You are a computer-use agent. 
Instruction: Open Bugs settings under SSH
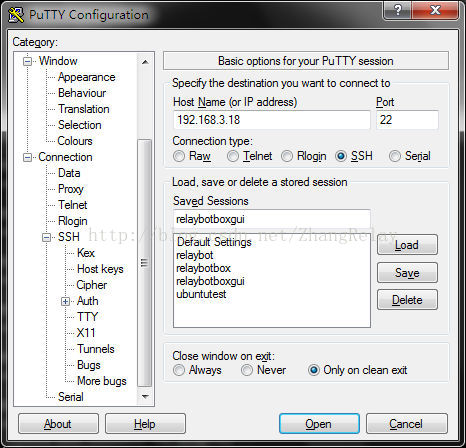89,365
